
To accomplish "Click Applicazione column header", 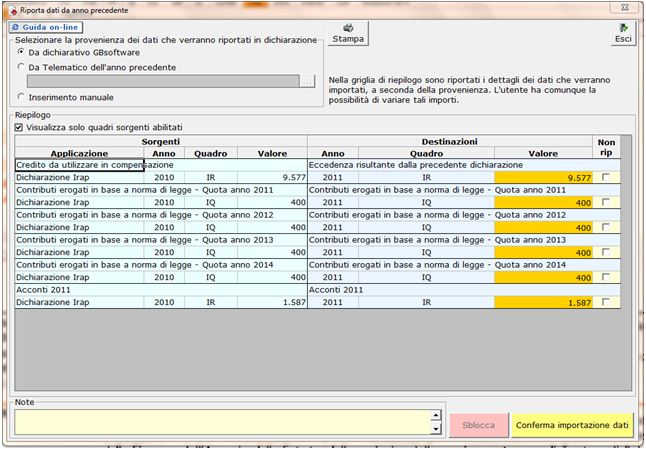I will (80, 153).
